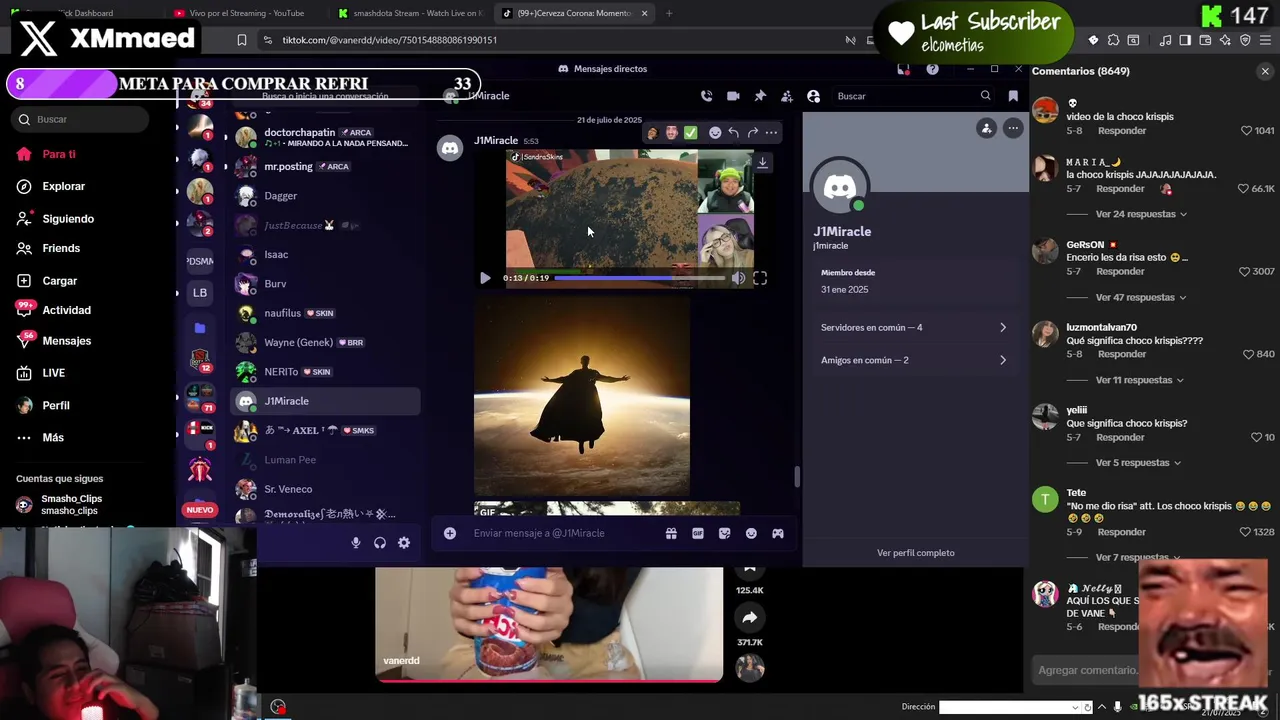Open Siguiendo in TikTok sidebar
This screenshot has height=720, width=1280.
(x=68, y=219)
